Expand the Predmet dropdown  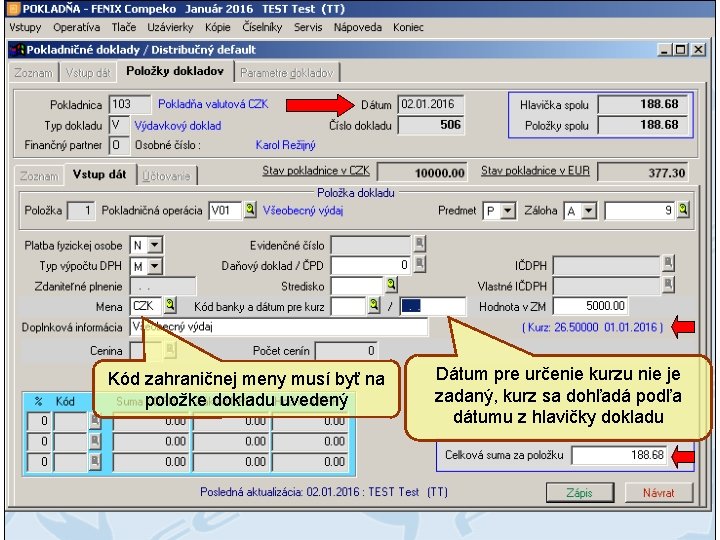point(507,211)
